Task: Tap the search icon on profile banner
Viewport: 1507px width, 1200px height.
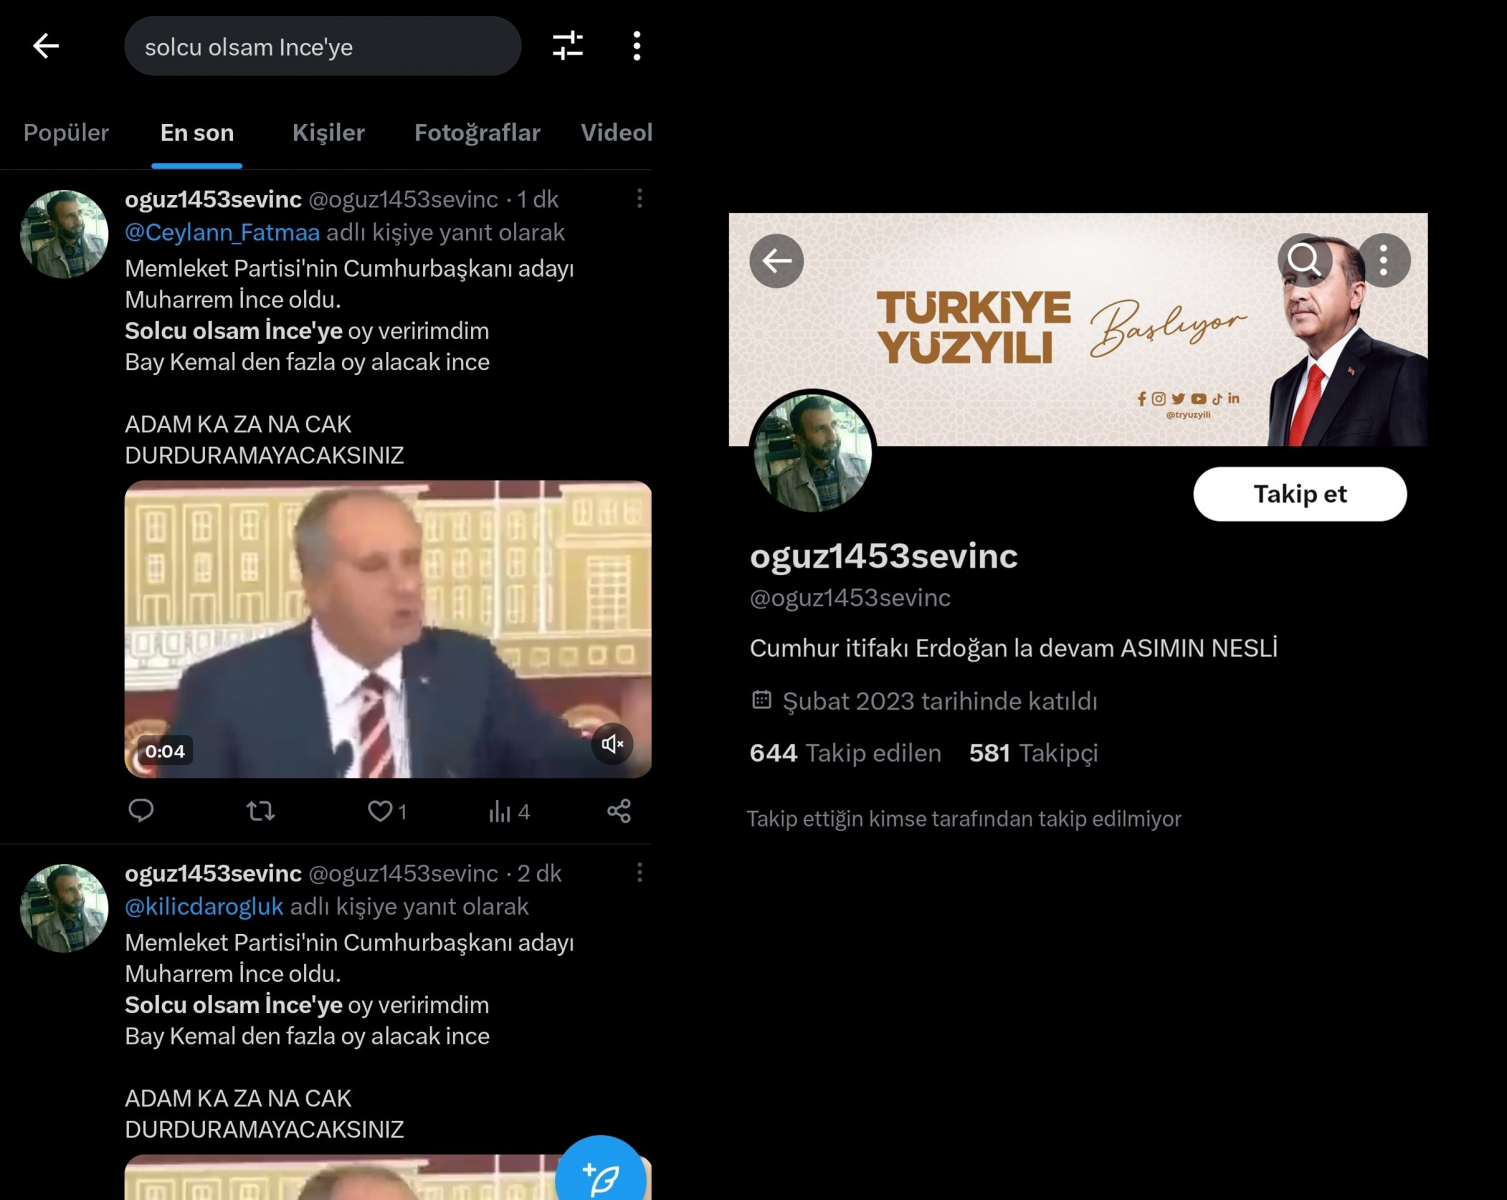Action: 1304,260
